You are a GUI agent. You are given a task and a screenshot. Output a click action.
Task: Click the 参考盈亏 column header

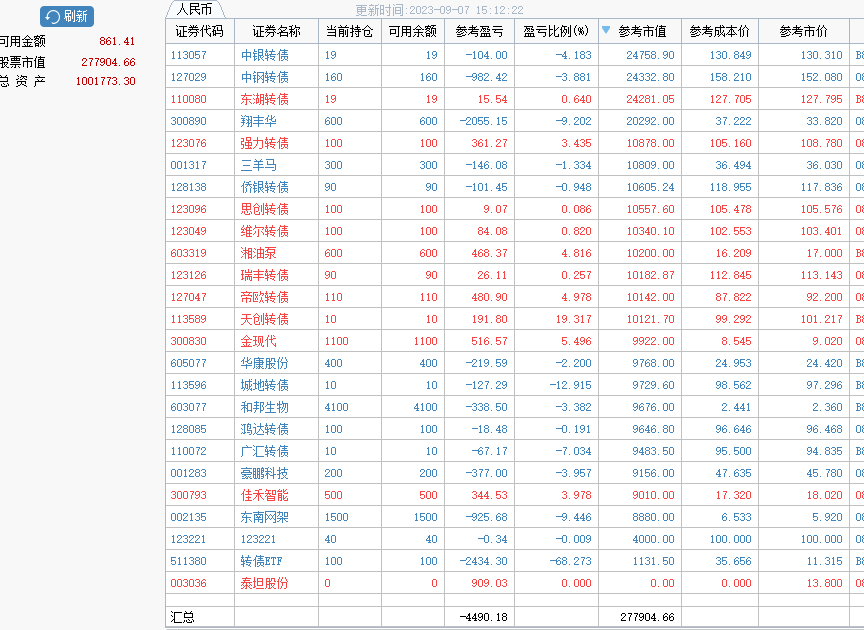pyautogui.click(x=479, y=31)
